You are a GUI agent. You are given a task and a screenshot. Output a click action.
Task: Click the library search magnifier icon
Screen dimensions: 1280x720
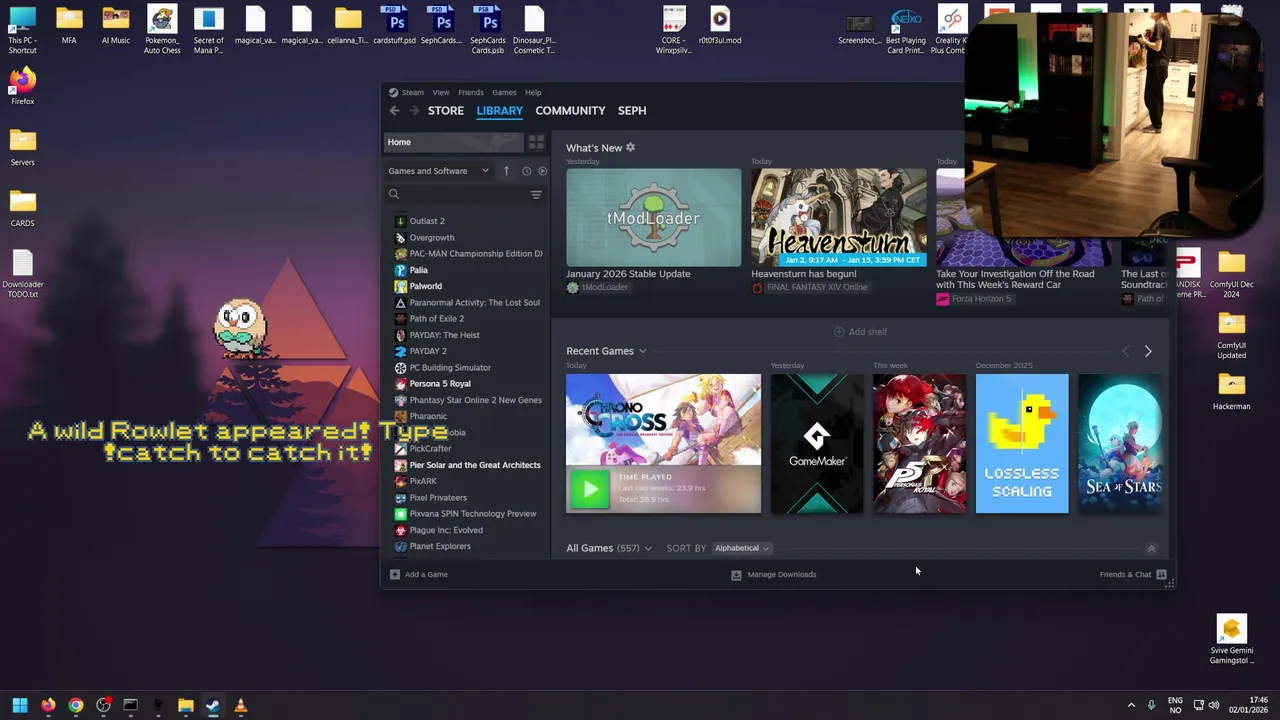[394, 195]
